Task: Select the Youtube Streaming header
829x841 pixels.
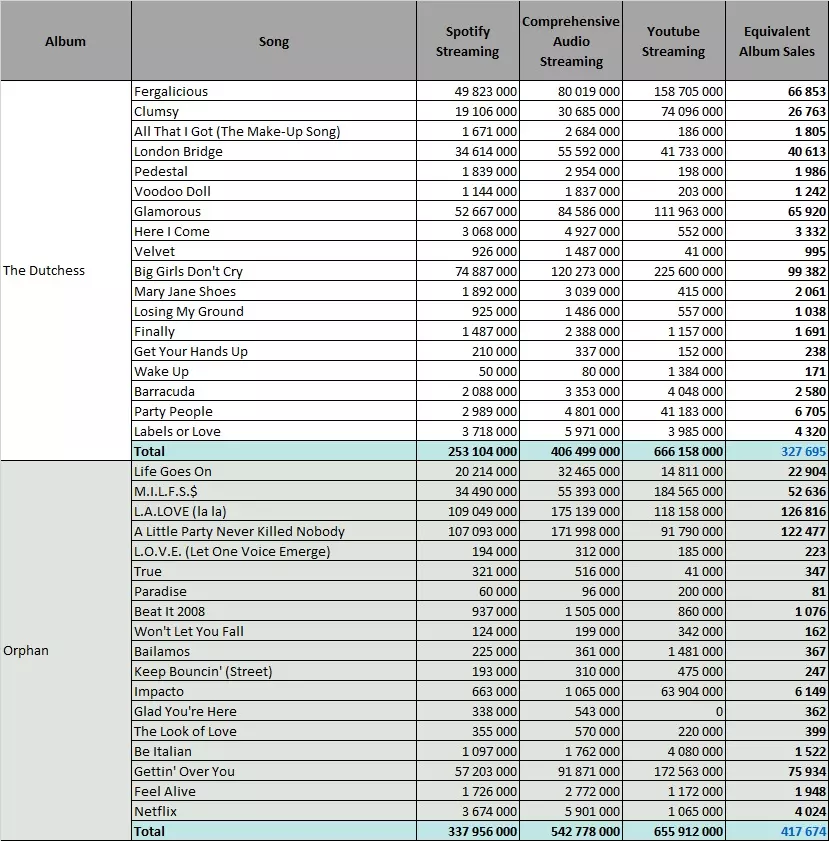Action: pos(673,41)
